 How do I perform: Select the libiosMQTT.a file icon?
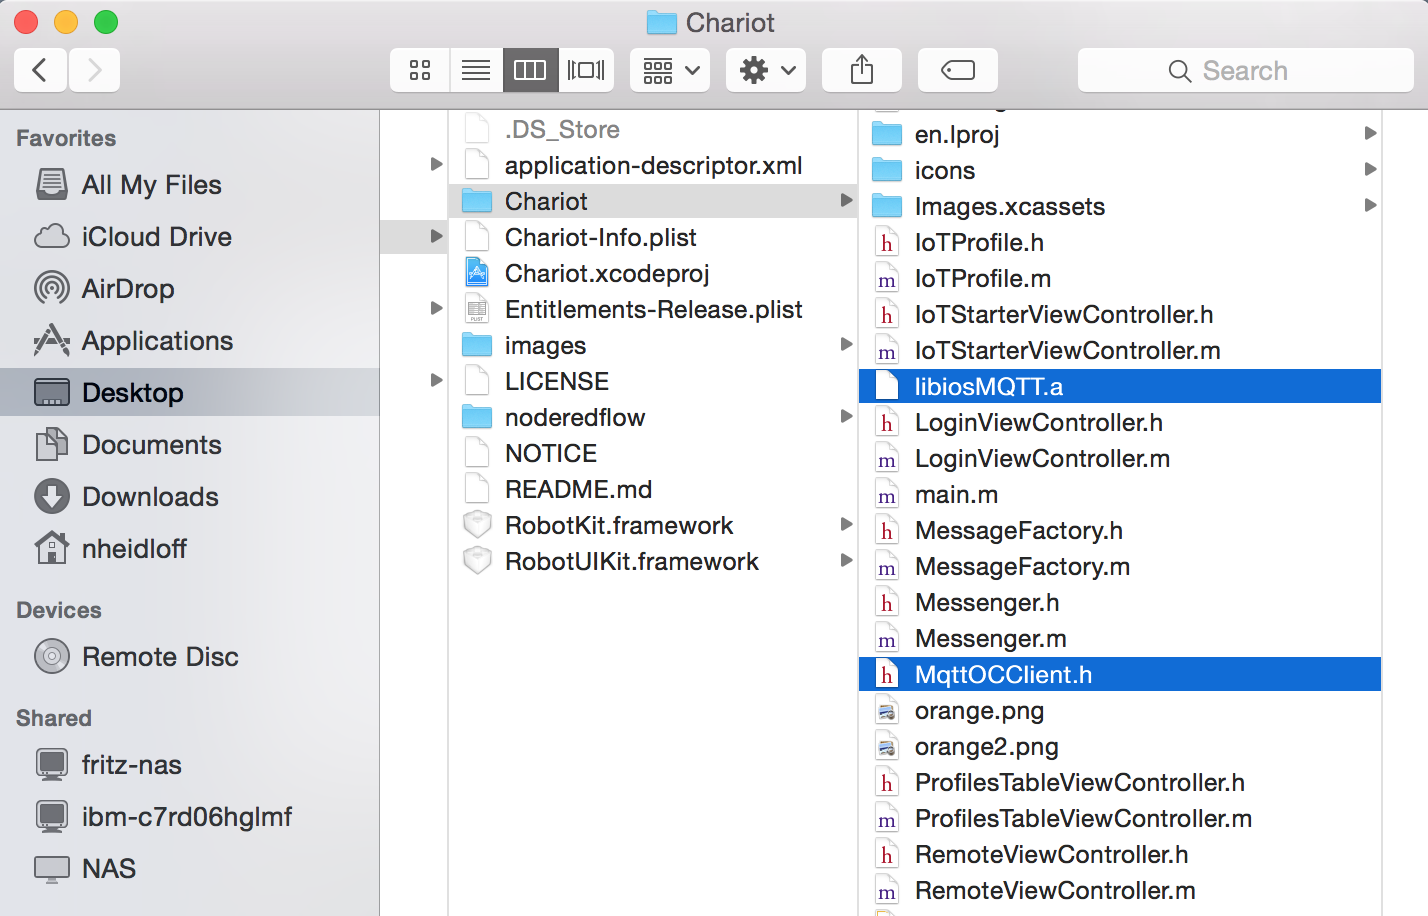(x=887, y=386)
